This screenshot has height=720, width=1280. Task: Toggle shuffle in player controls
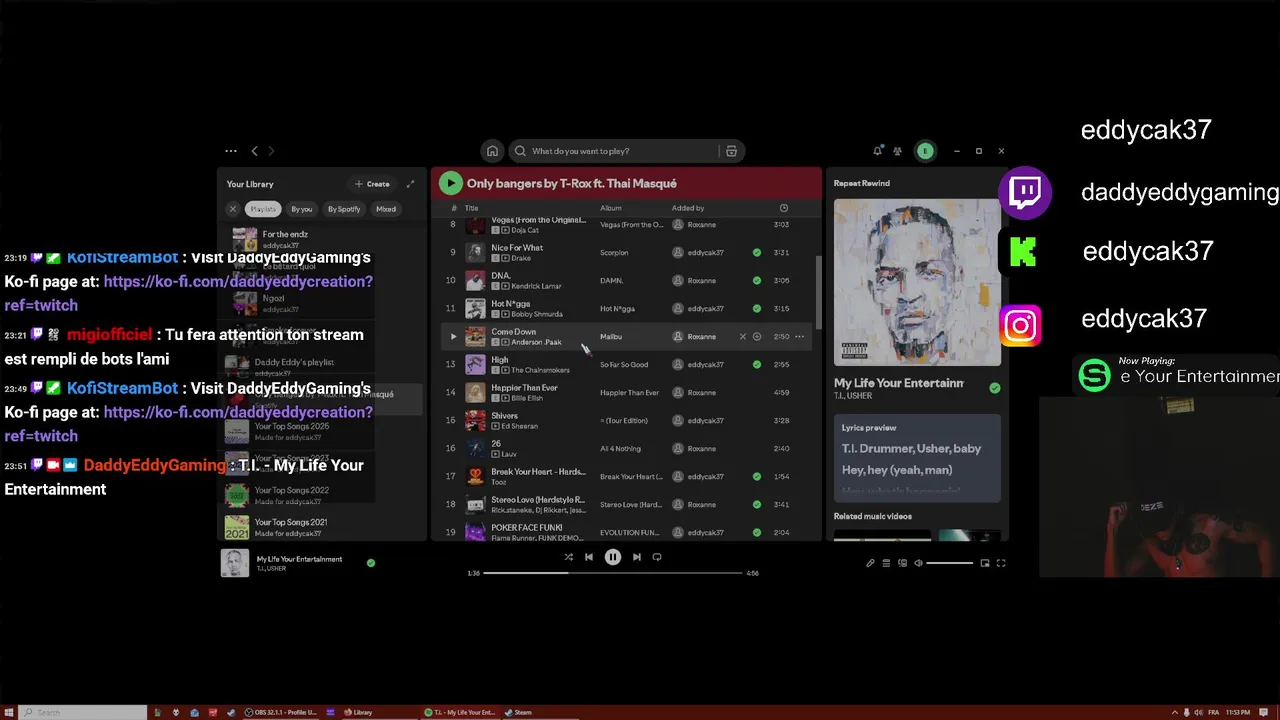(568, 557)
